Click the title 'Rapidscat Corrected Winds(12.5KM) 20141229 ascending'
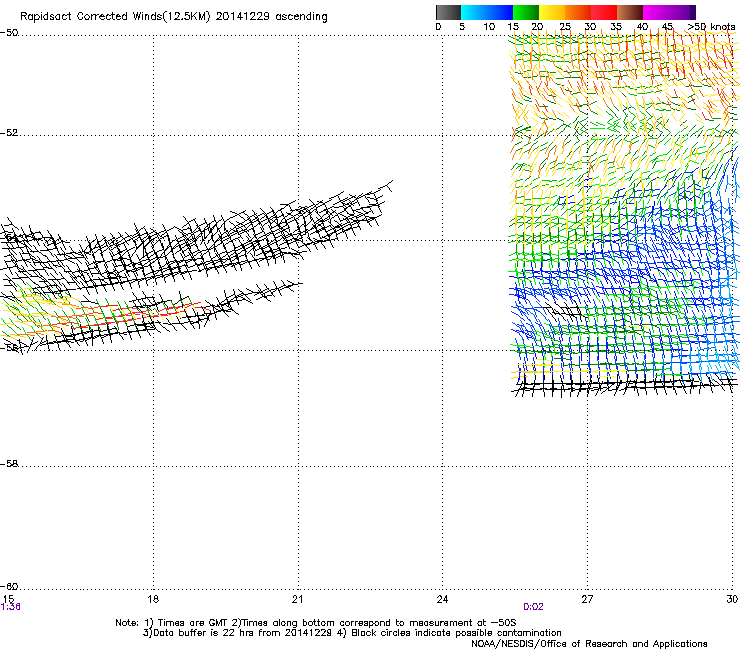Screen dimensions: 740x650 coord(174,17)
